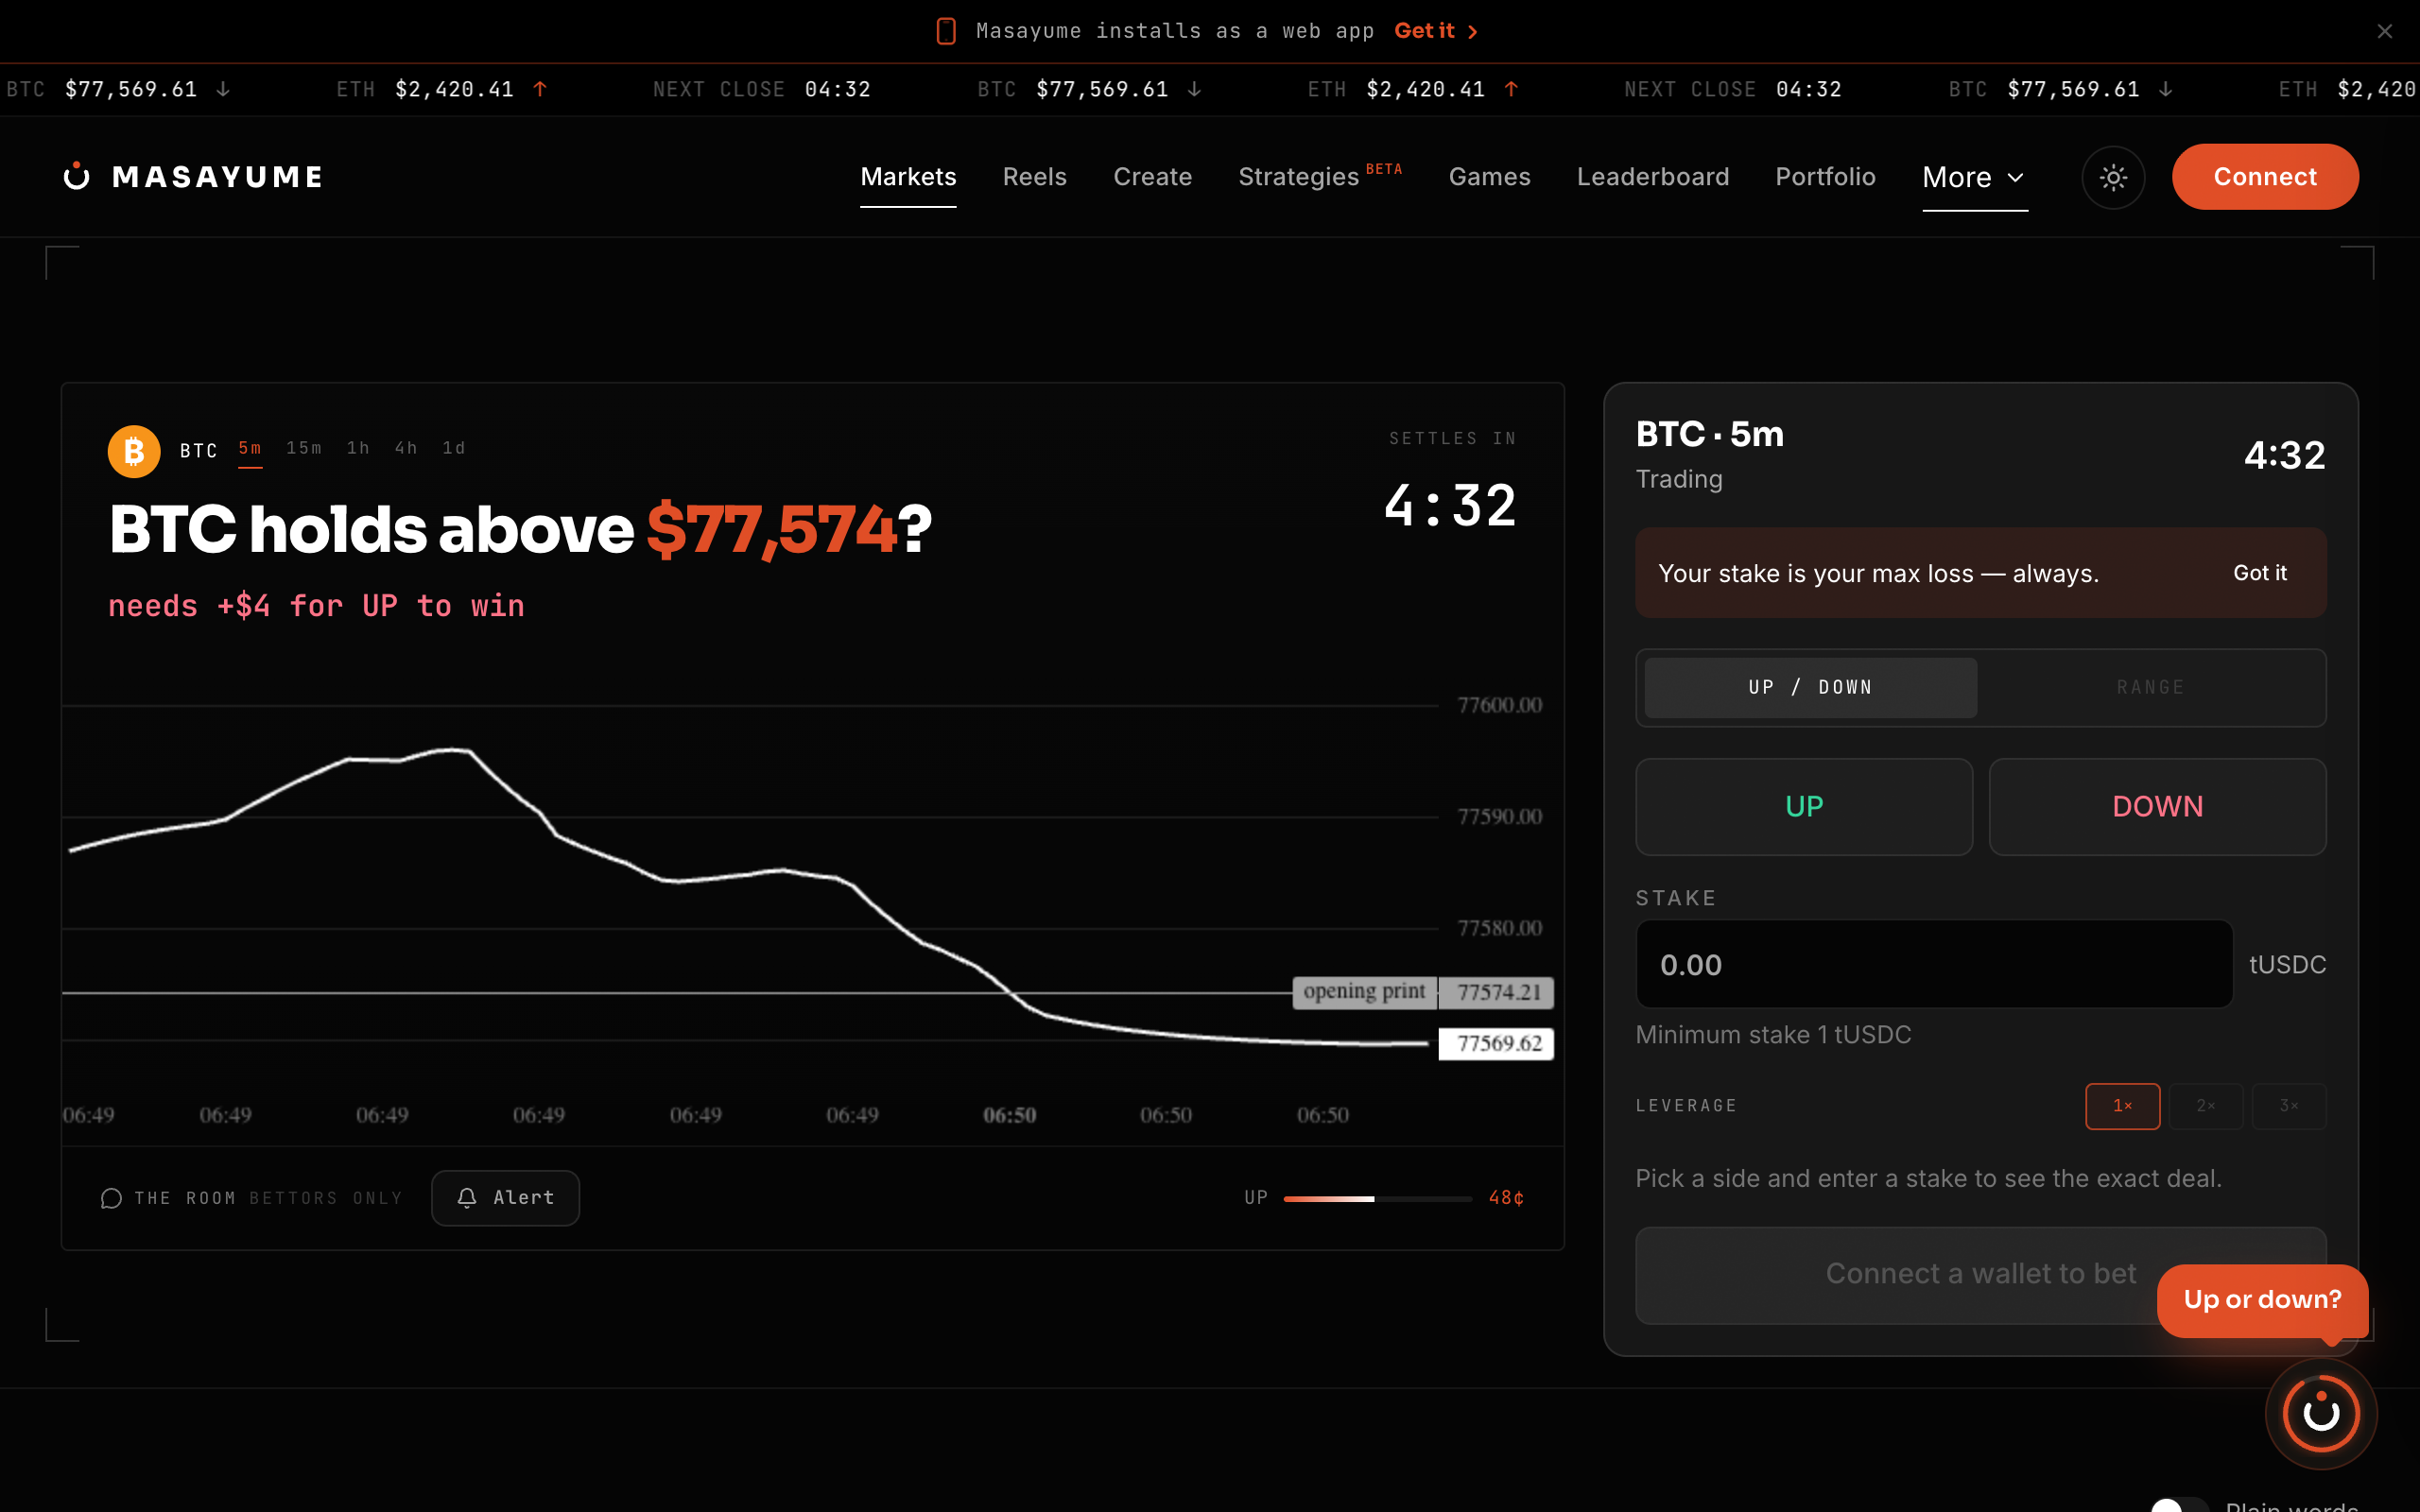View the Leaderboard
The width and height of the screenshot is (2420, 1512).
tap(1652, 177)
